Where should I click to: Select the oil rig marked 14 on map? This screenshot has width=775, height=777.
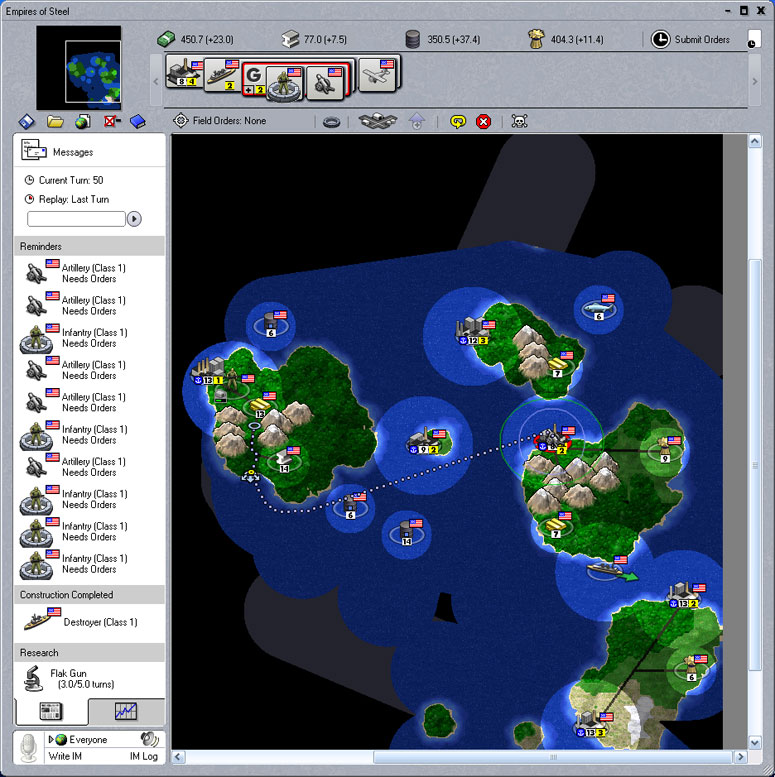point(406,533)
